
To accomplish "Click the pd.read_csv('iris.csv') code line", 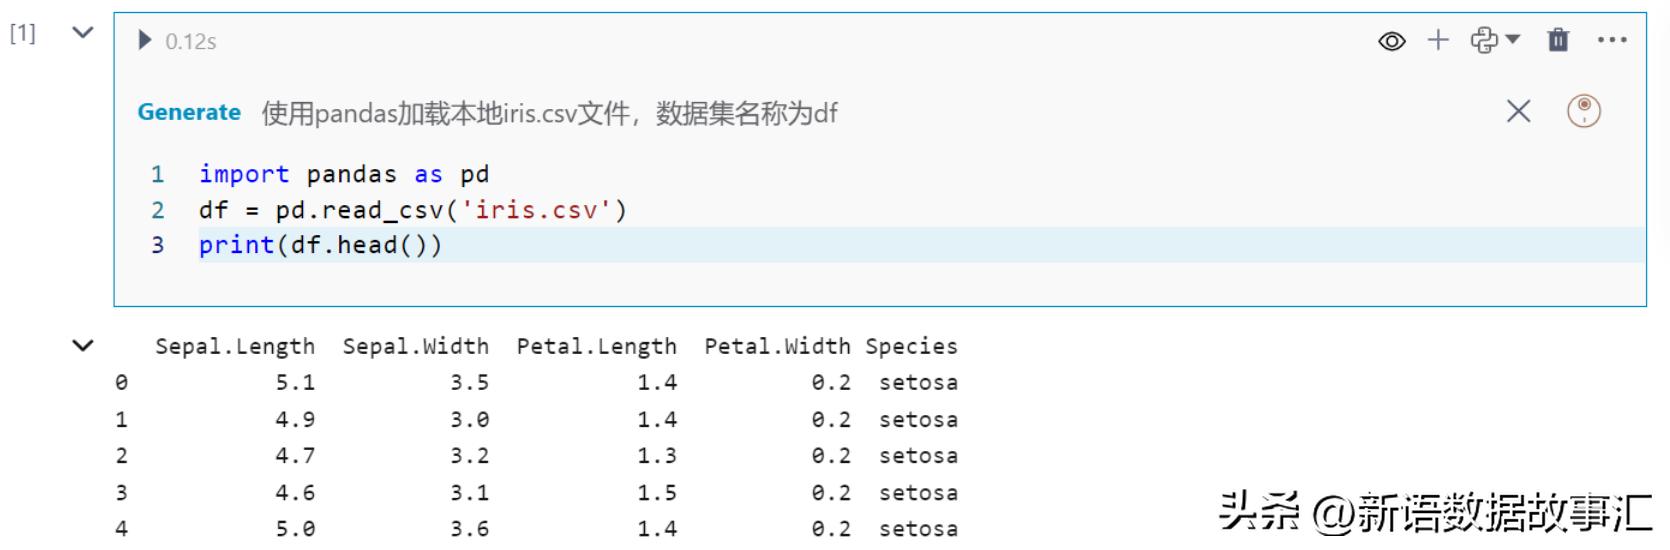I will 412,210.
